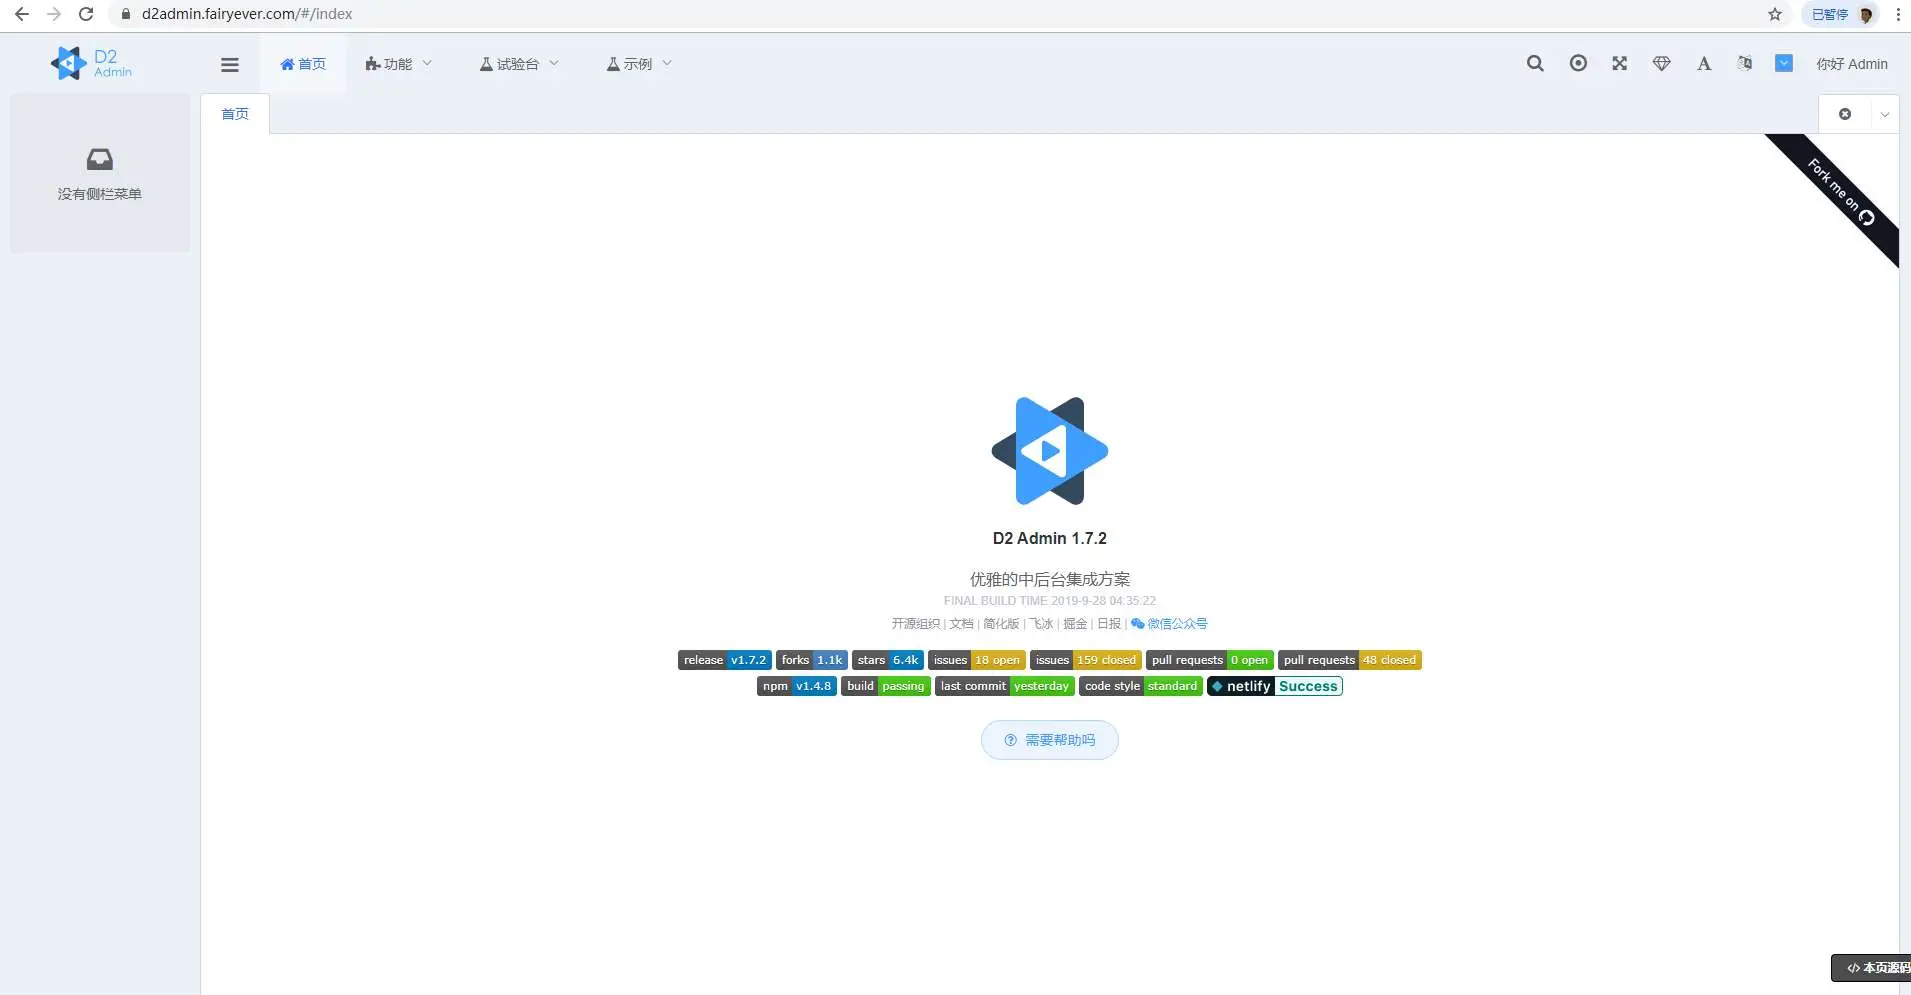
Task: Click the circular dot log icon
Action: [x=1578, y=63]
